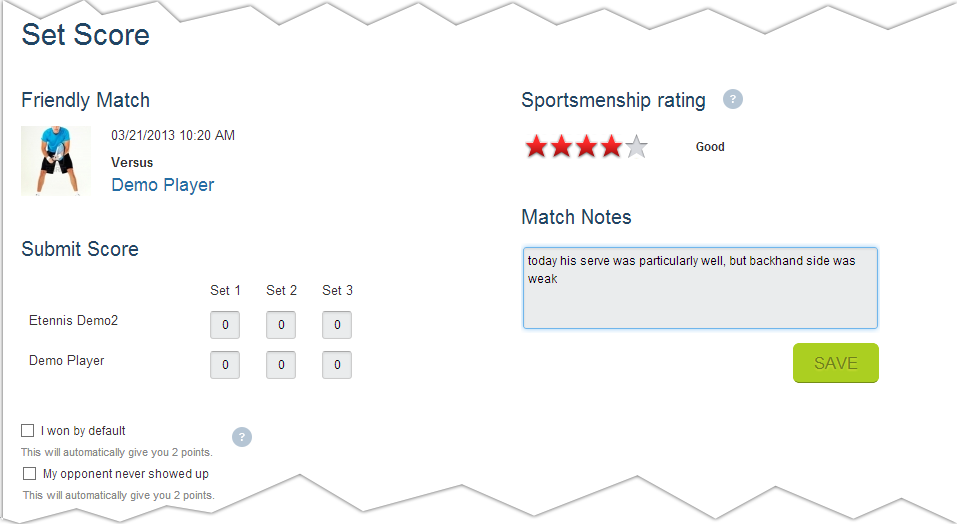Viewport: 957px width, 524px height.
Task: Select the fifth gray star
Action: [636, 148]
